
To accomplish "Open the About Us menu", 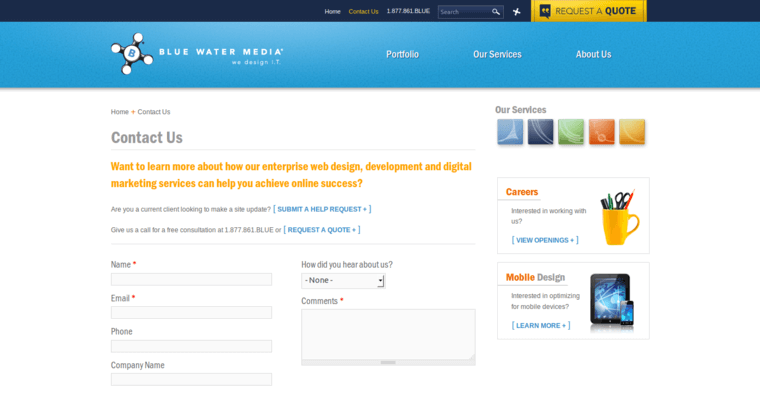I will (593, 54).
